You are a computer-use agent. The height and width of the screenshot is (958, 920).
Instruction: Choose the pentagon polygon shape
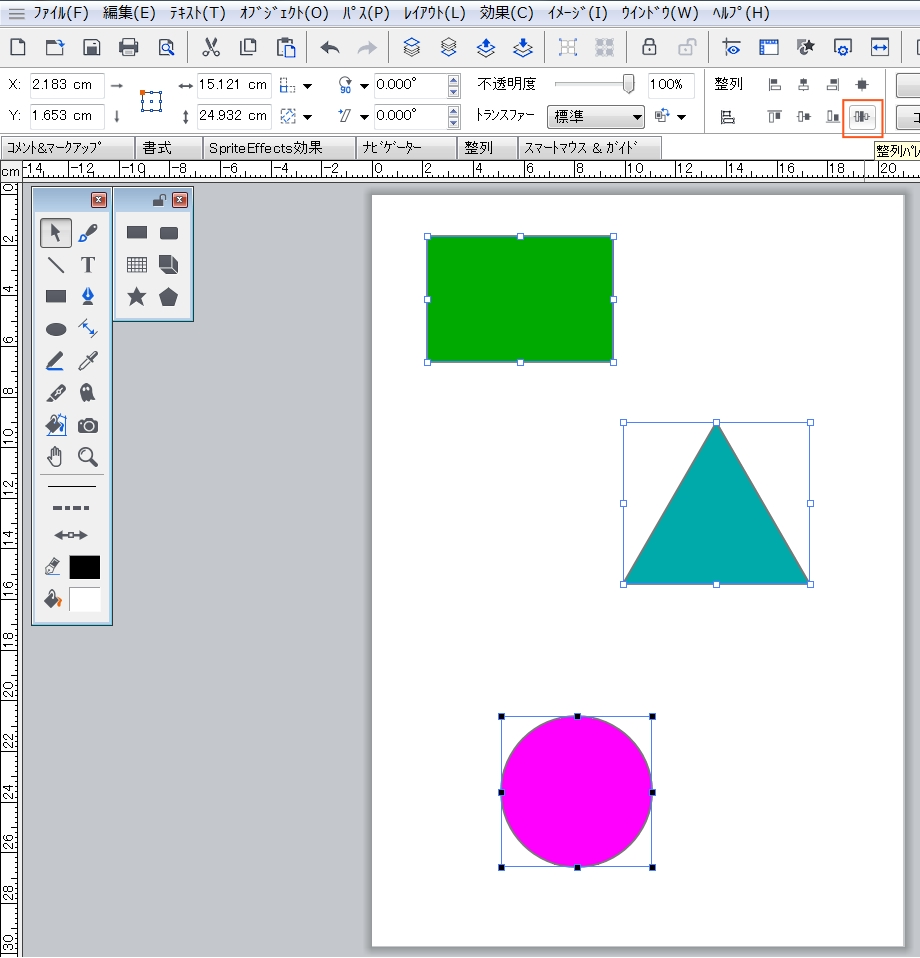(168, 297)
